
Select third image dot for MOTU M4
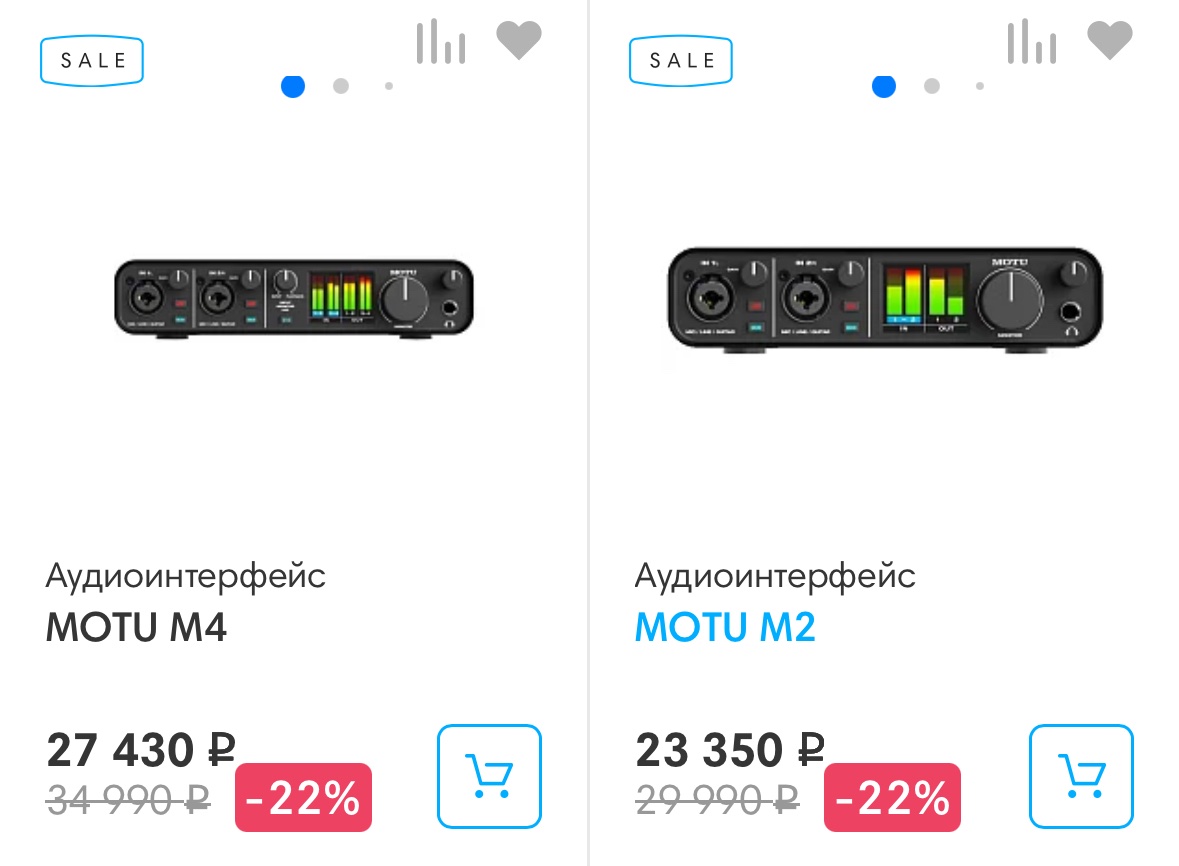click(389, 86)
